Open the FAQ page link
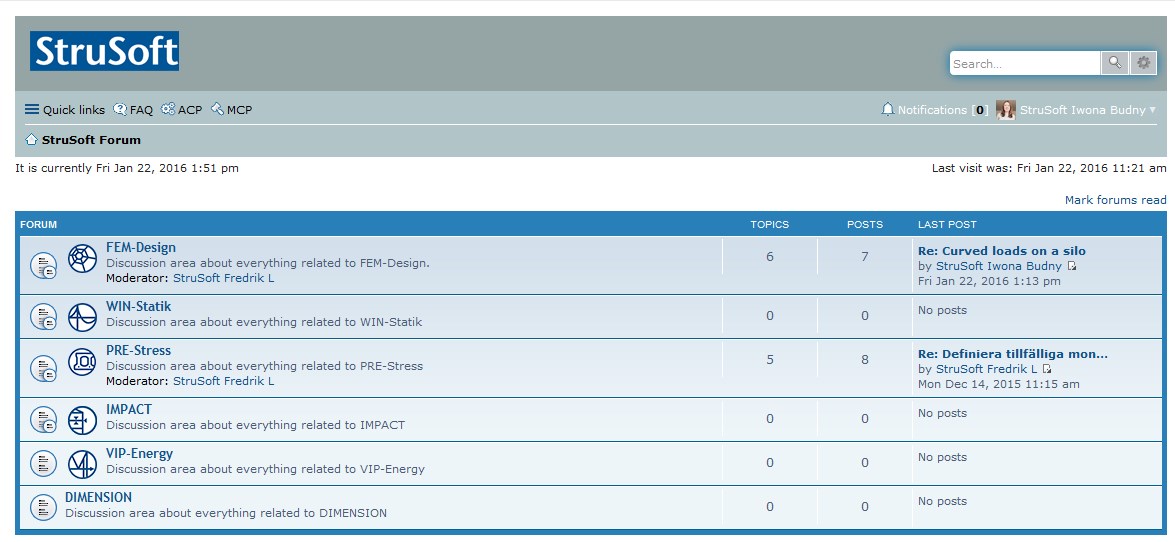Screen dimensions: 1175x542 tap(141, 109)
